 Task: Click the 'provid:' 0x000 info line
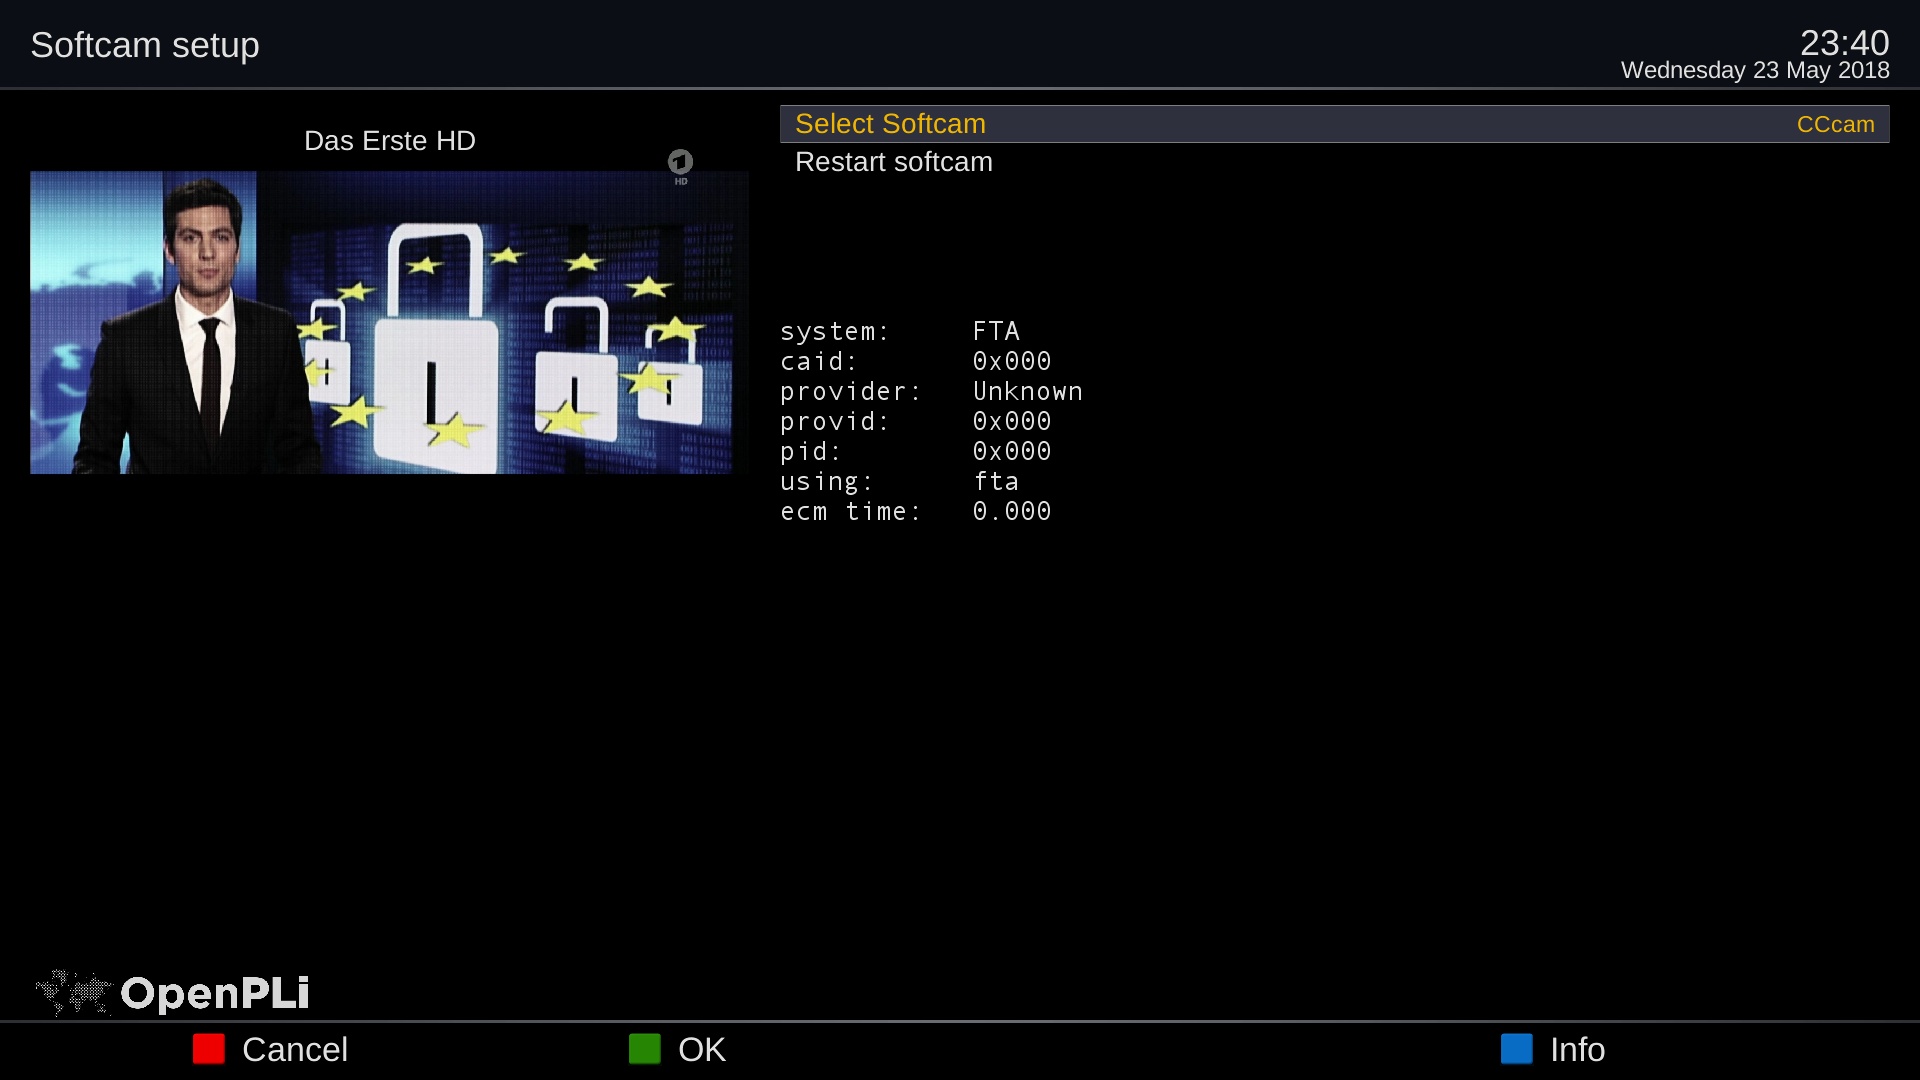click(916, 421)
